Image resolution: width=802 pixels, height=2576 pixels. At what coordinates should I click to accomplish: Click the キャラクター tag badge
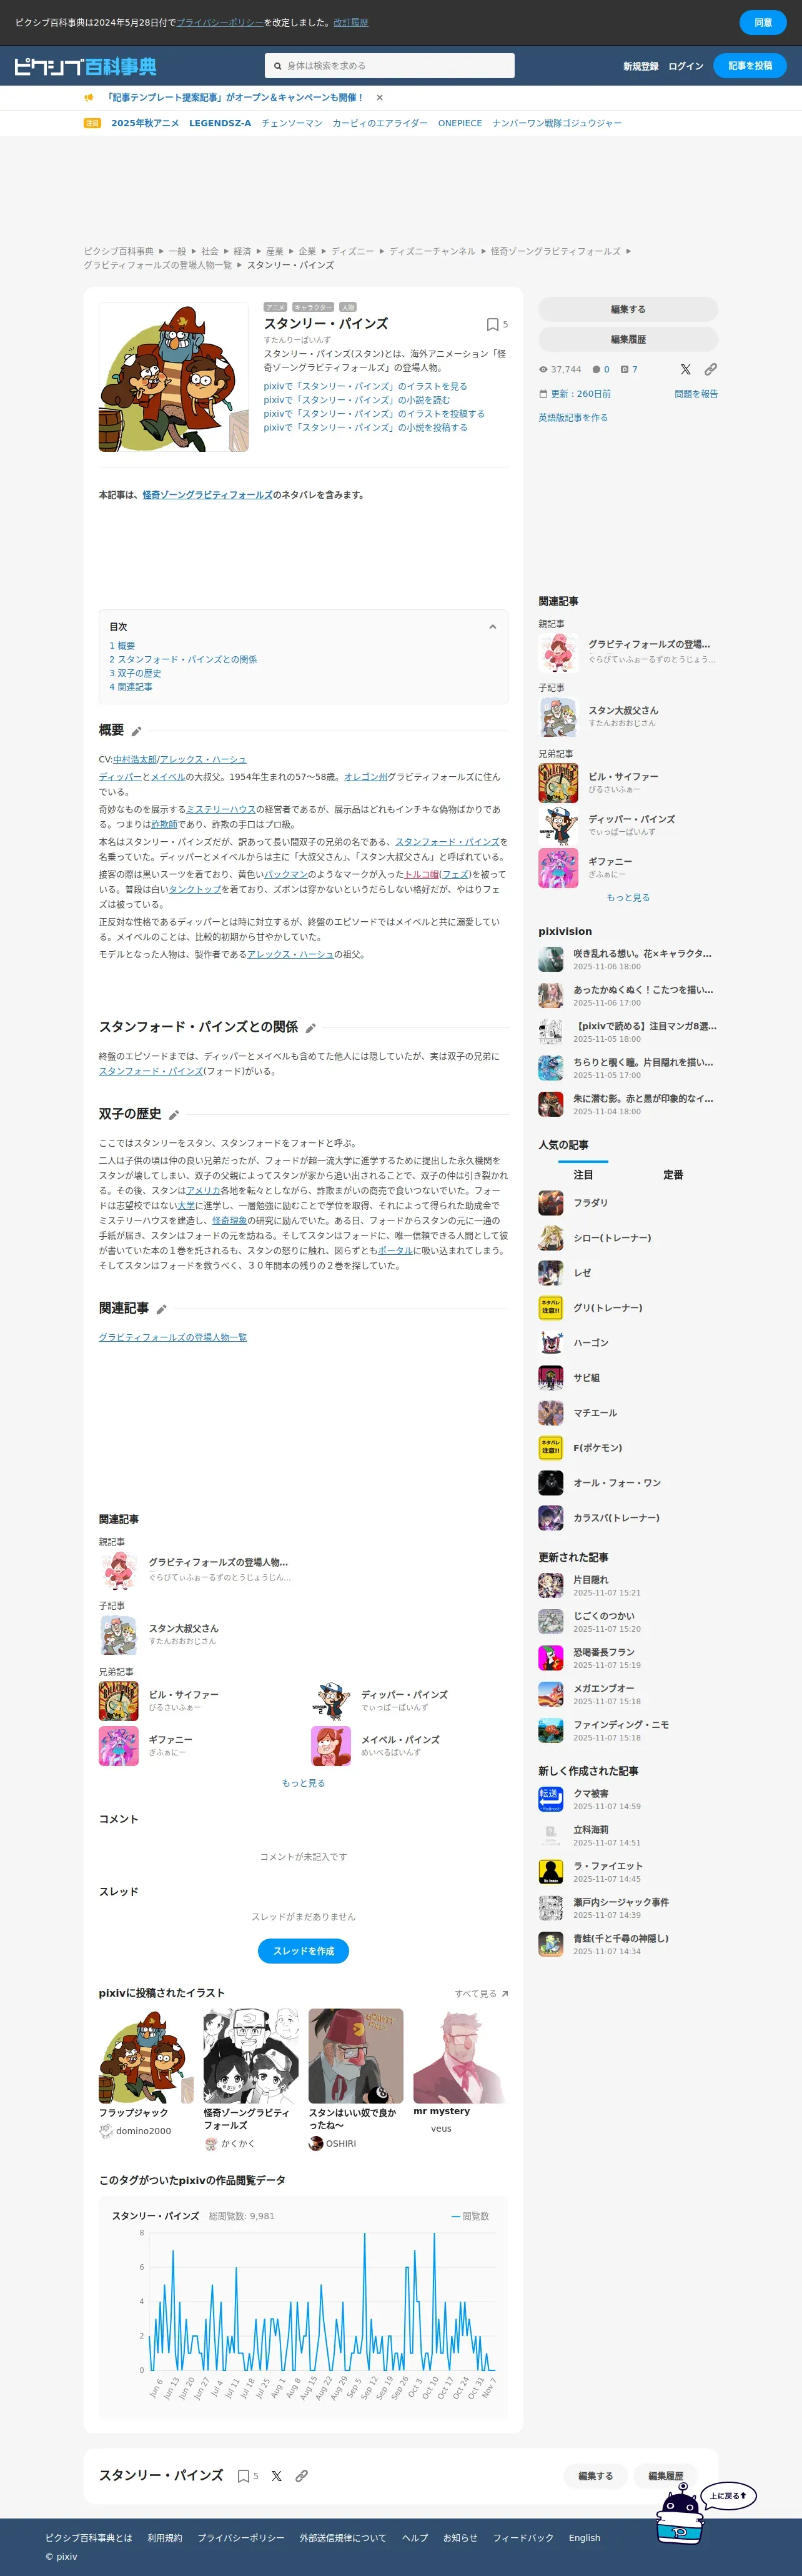click(x=313, y=307)
